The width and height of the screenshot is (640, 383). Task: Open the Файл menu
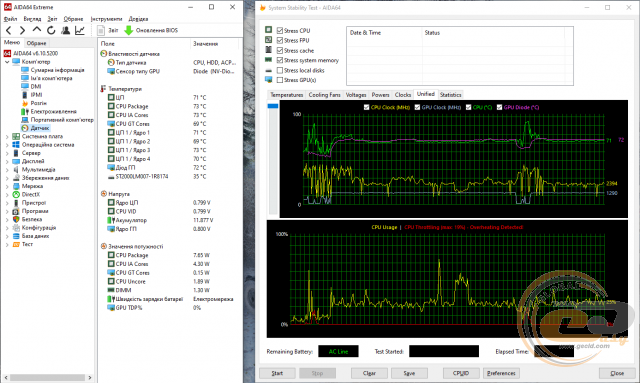point(11,19)
